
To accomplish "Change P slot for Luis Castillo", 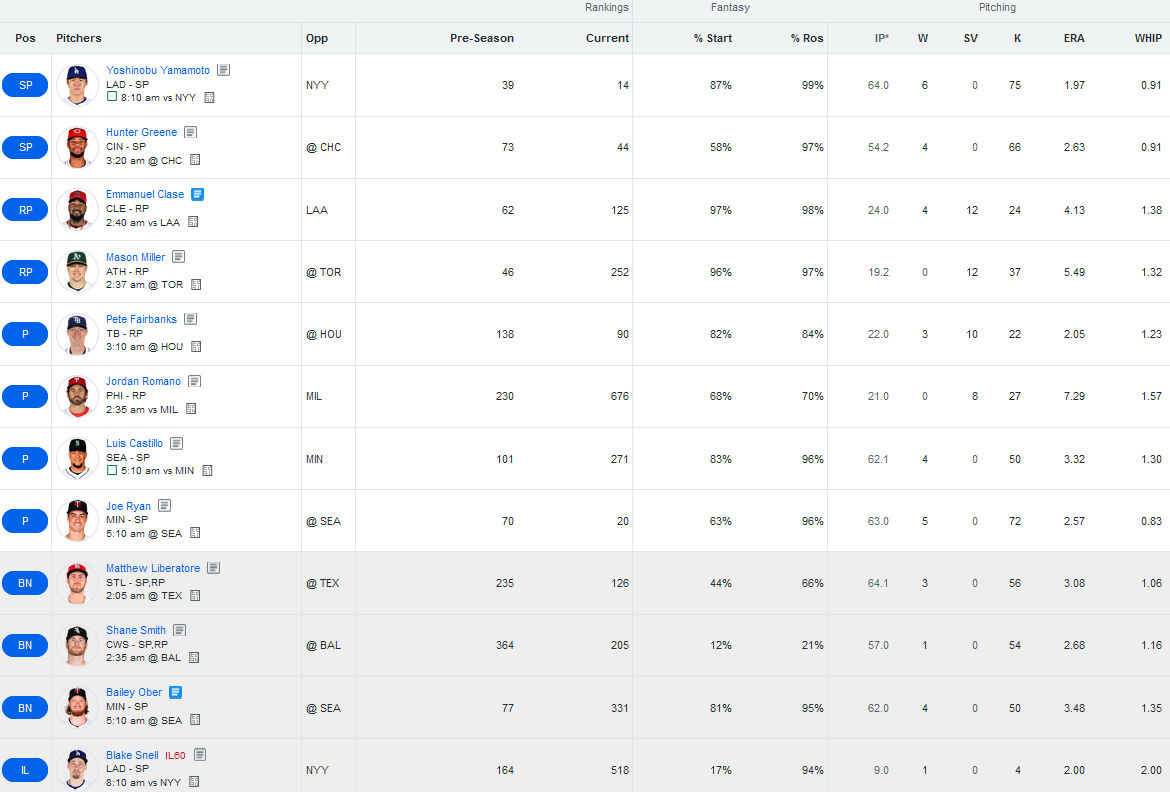I will 25,458.
